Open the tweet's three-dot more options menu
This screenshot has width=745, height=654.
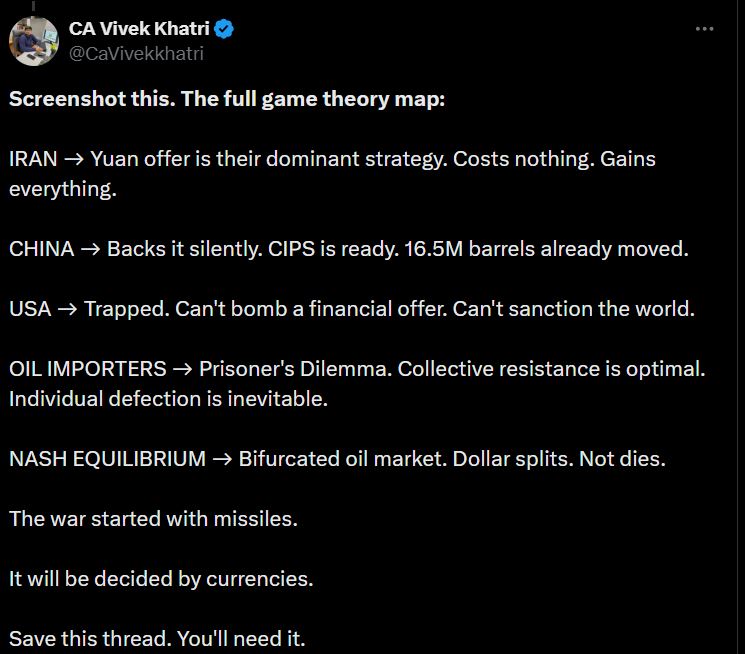click(705, 30)
